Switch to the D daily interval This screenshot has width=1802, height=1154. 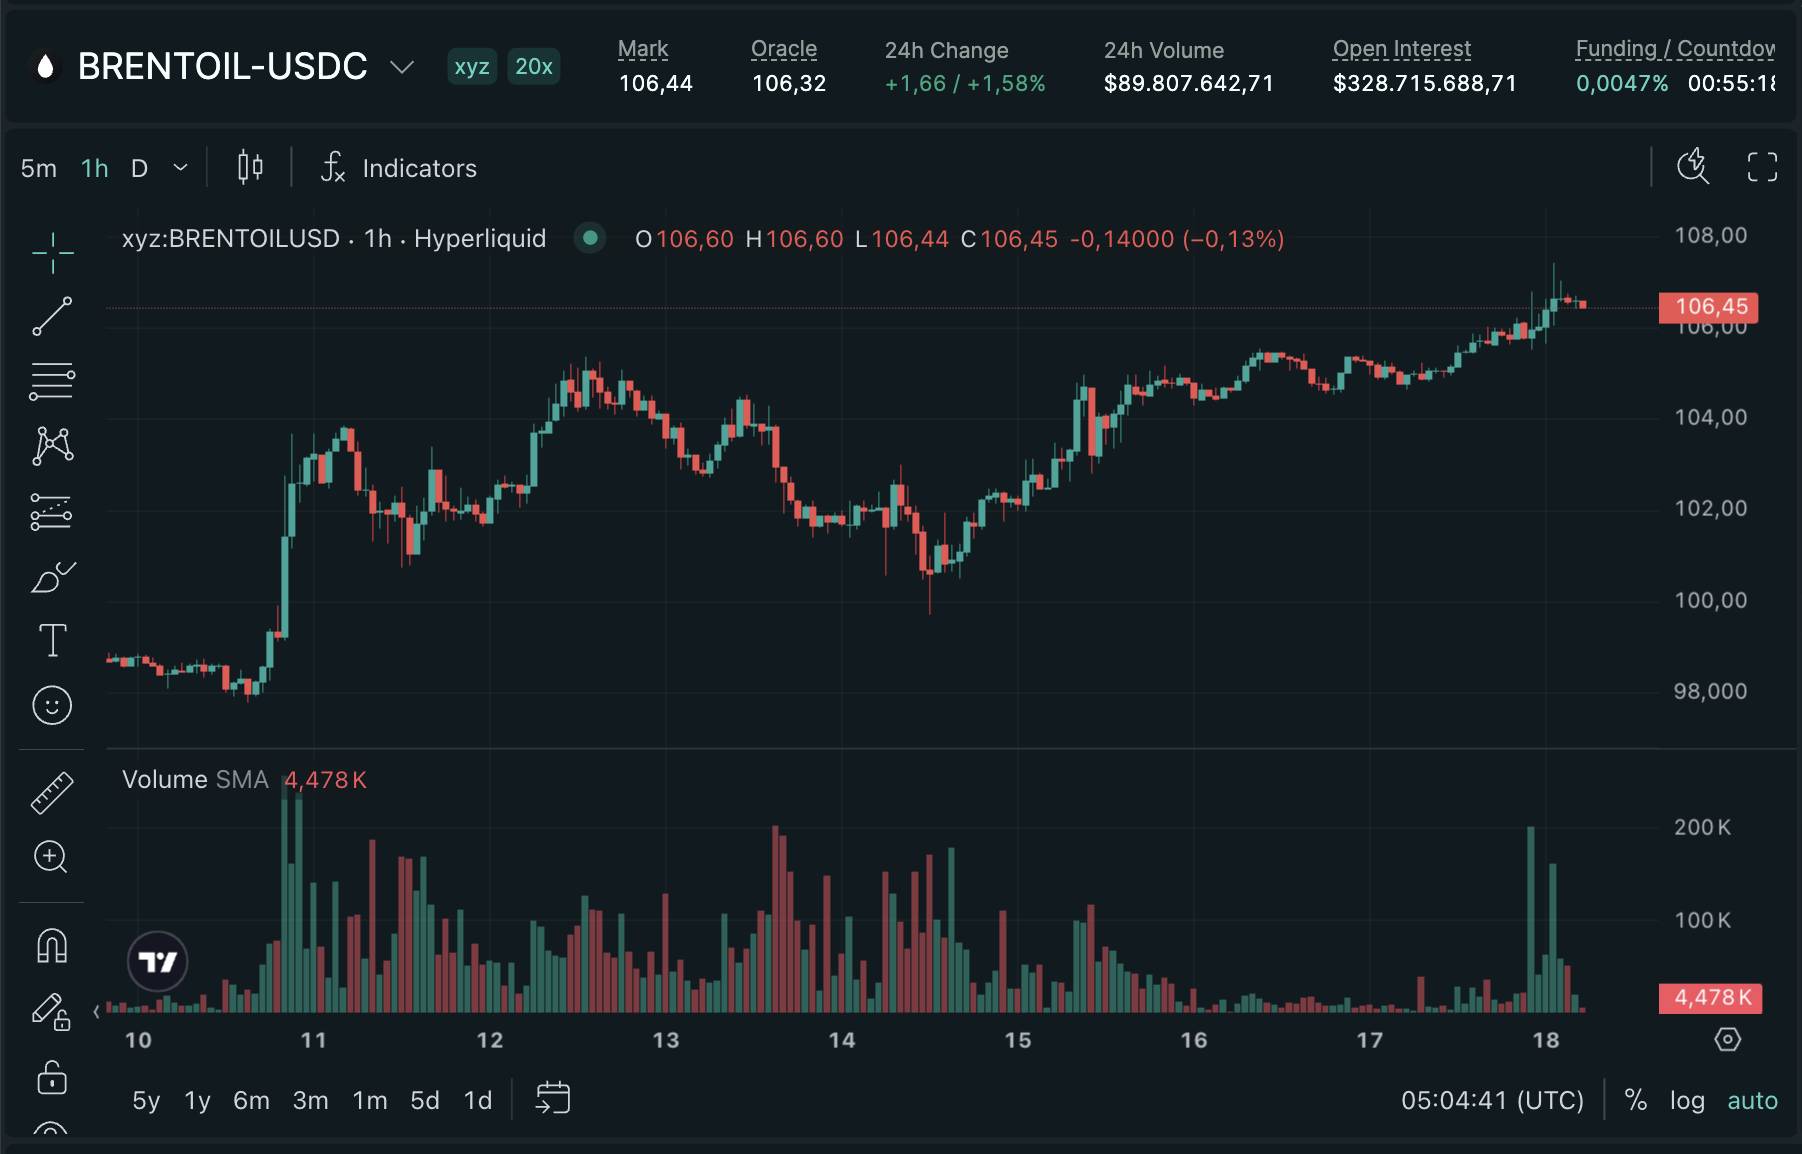pyautogui.click(x=140, y=168)
